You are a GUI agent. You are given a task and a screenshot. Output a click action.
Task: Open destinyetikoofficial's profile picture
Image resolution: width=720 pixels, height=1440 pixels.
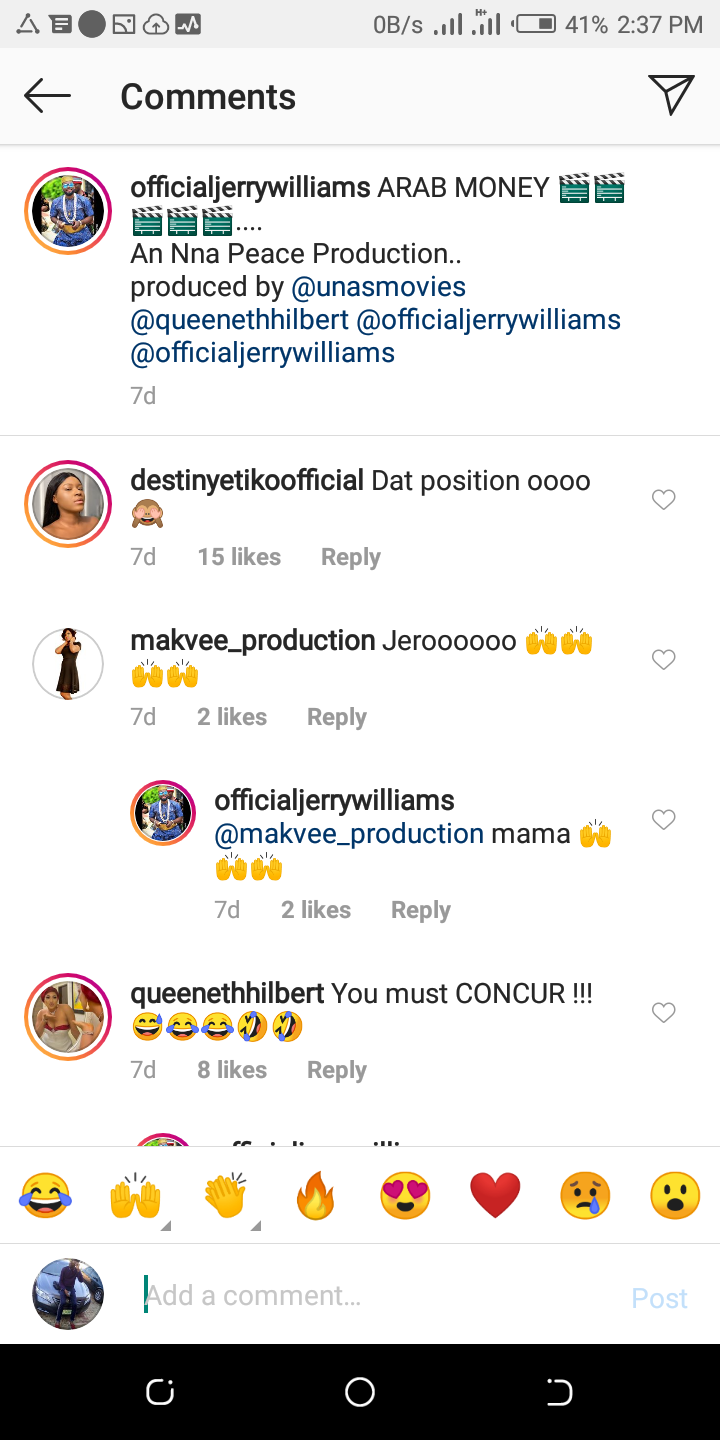[x=68, y=504]
